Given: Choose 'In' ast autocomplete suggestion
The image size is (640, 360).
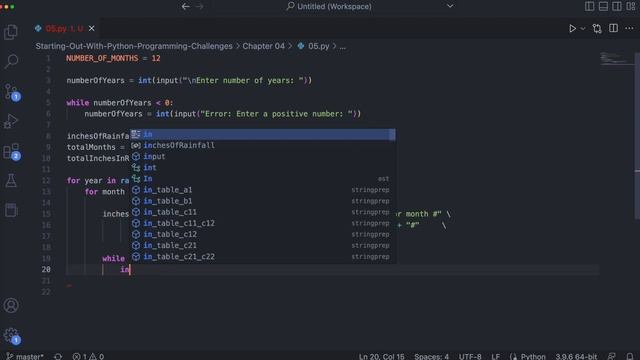Looking at the screenshot, I should pos(263,179).
